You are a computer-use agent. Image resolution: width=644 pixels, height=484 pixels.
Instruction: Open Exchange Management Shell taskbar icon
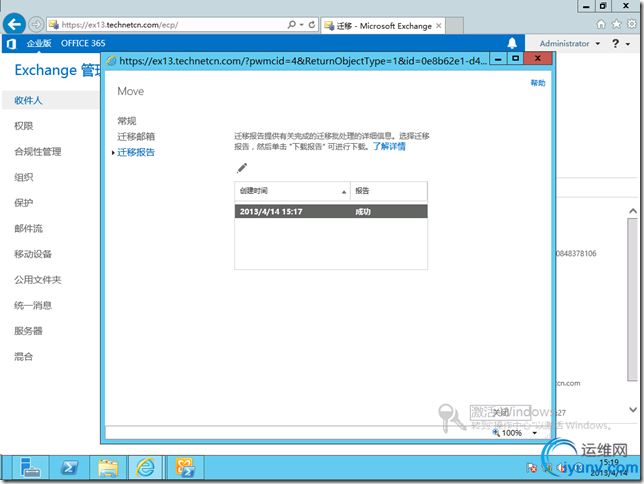[185, 468]
